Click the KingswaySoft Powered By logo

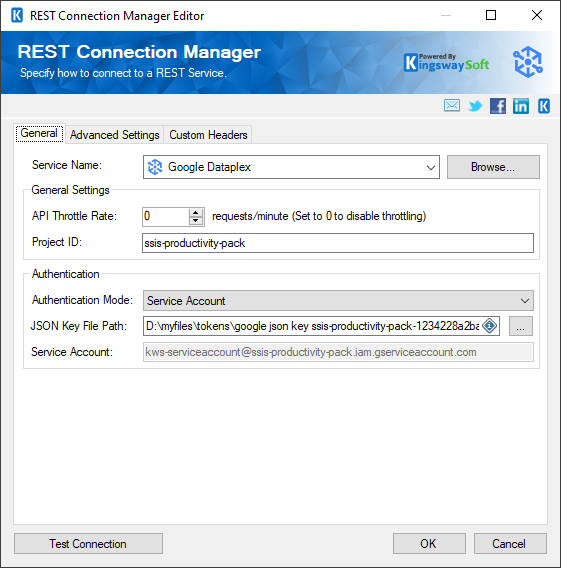447,63
